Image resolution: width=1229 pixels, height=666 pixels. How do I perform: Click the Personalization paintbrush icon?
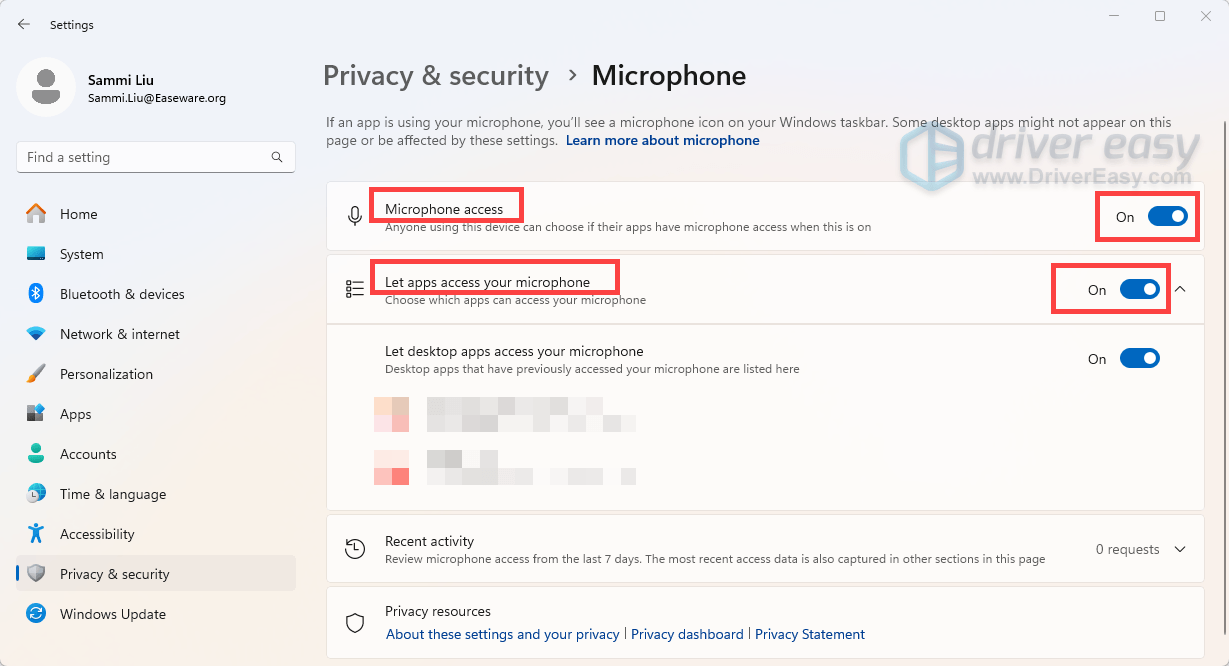[x=36, y=374]
